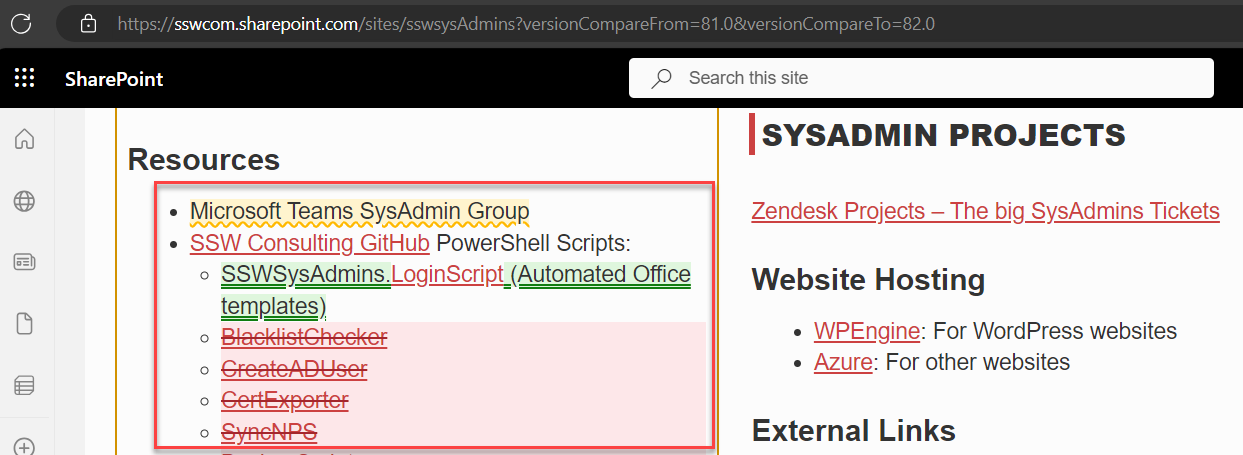Click the magnifier icon in search box
1243x455 pixels.
coord(661,78)
